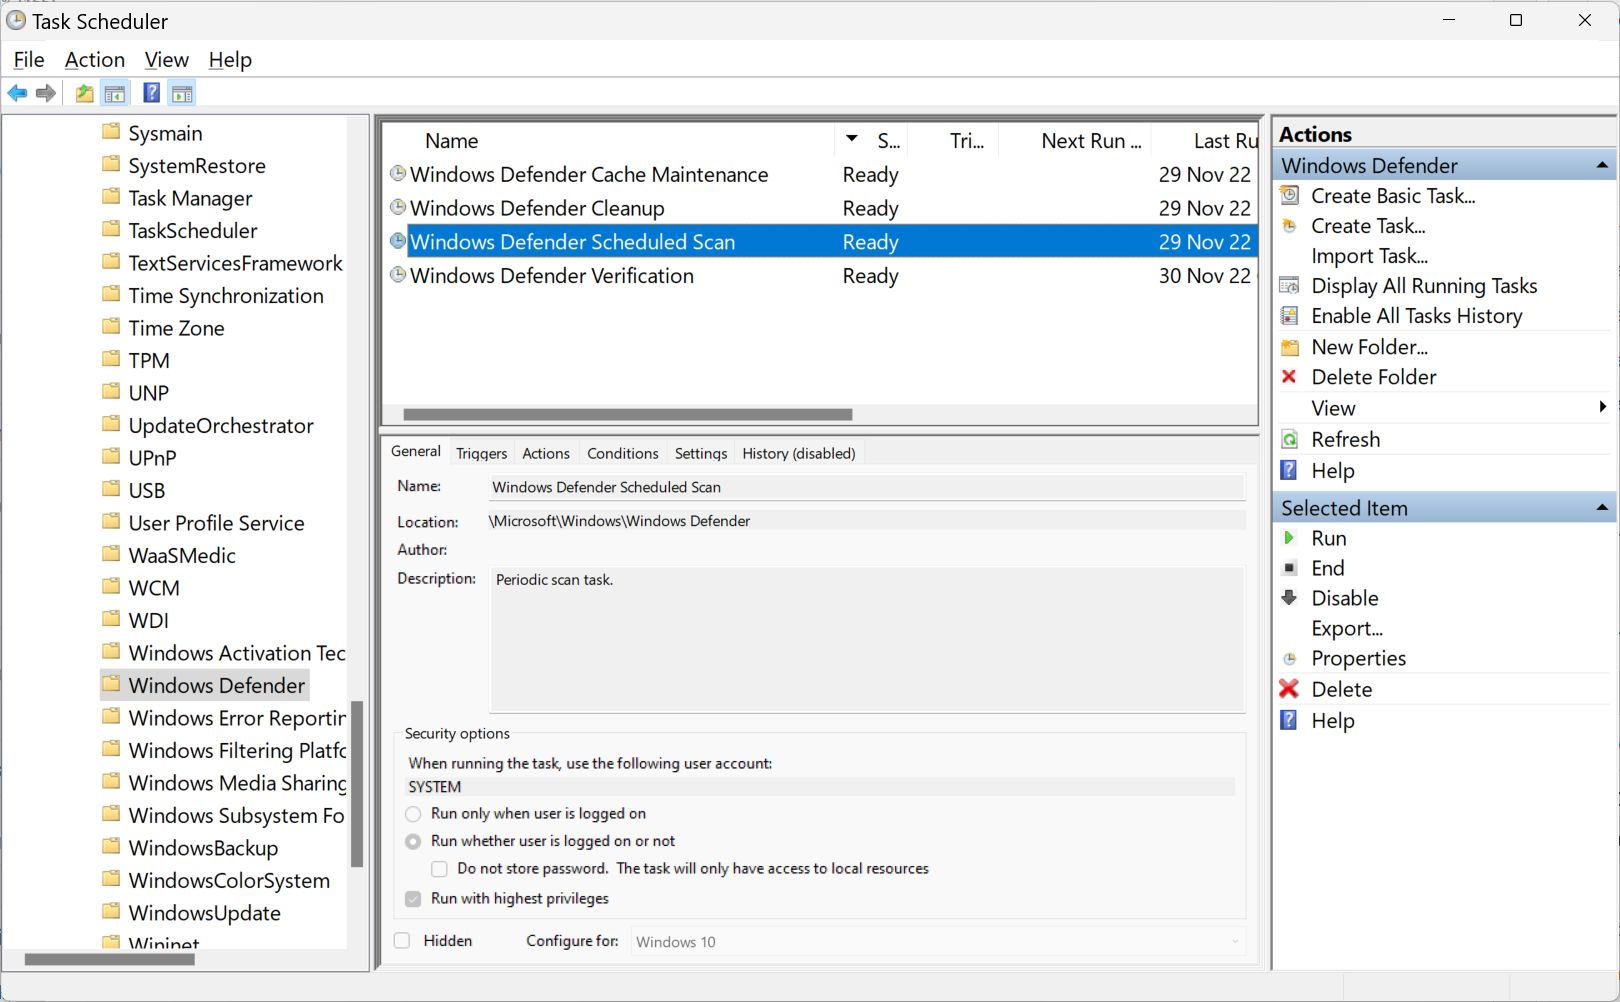Select the UpdateOrchestrator folder
Viewport: 1620px width, 1002px height.
tap(221, 425)
